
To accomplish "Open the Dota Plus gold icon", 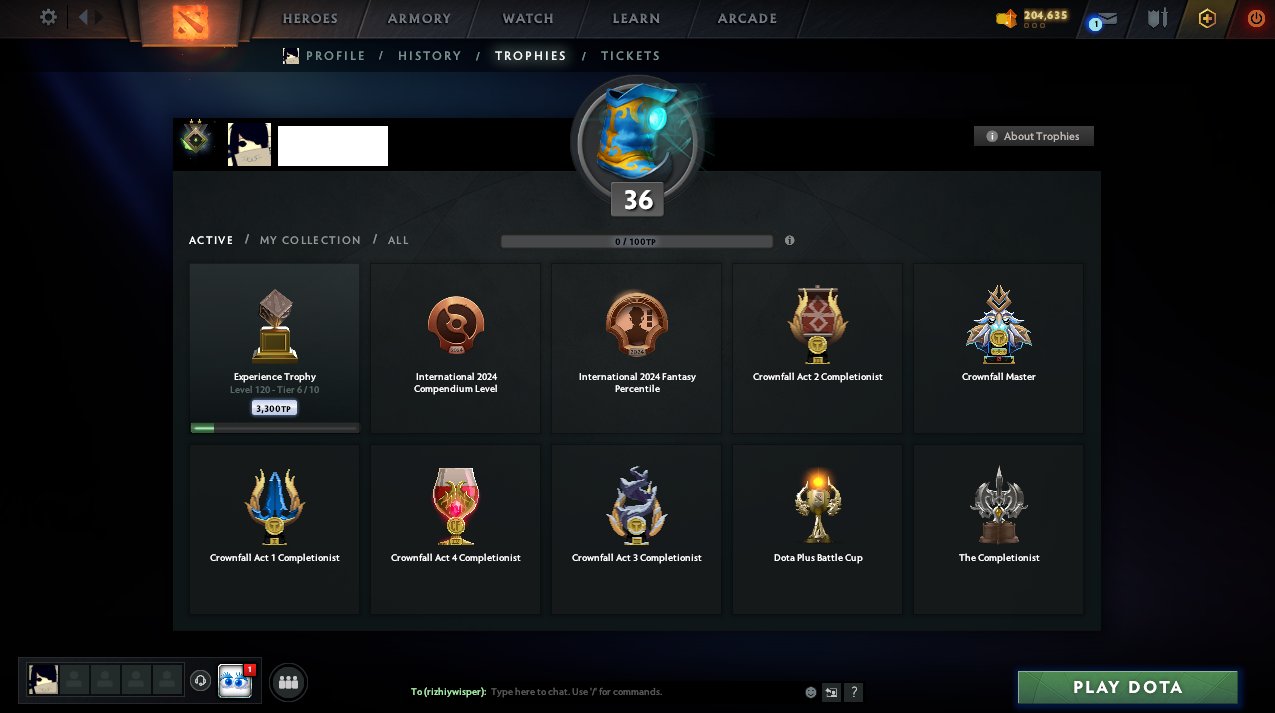I will pos(1207,18).
